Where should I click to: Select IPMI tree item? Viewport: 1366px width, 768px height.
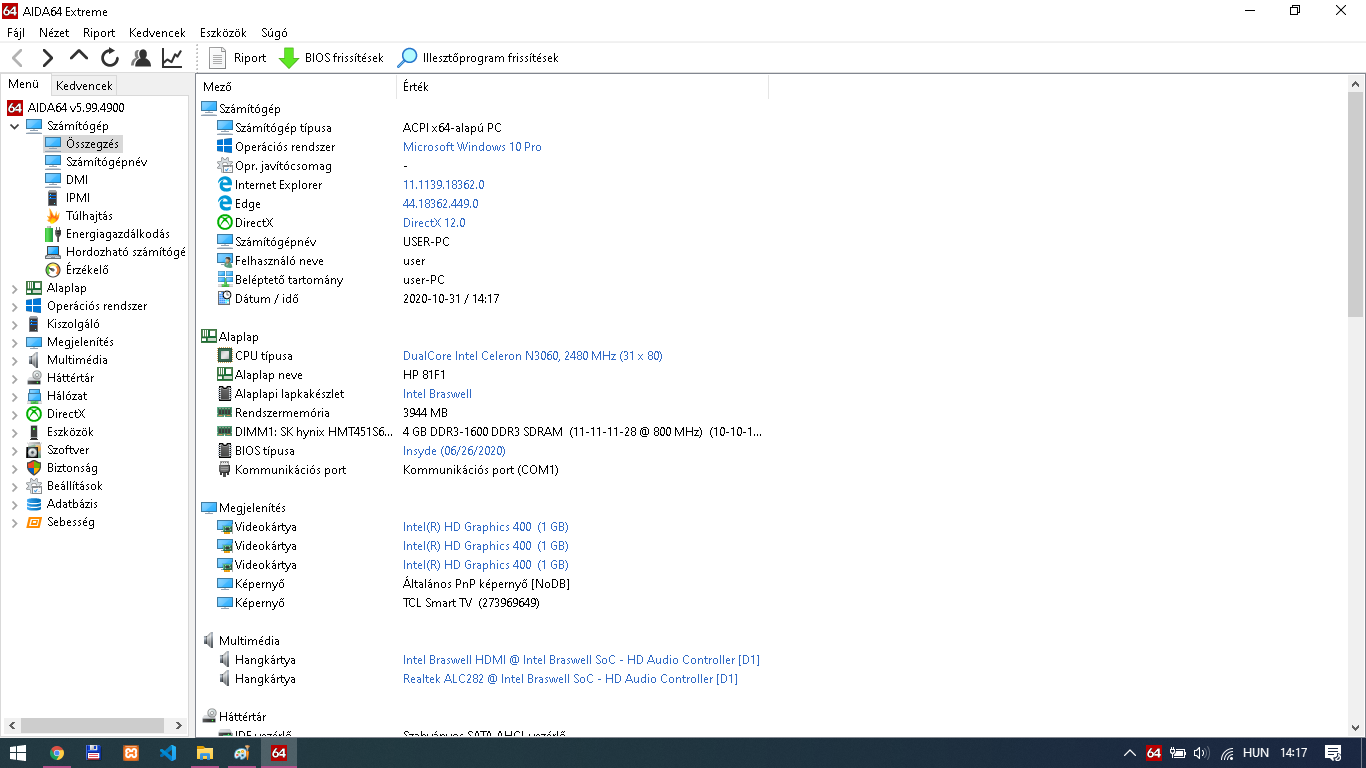(x=78, y=198)
